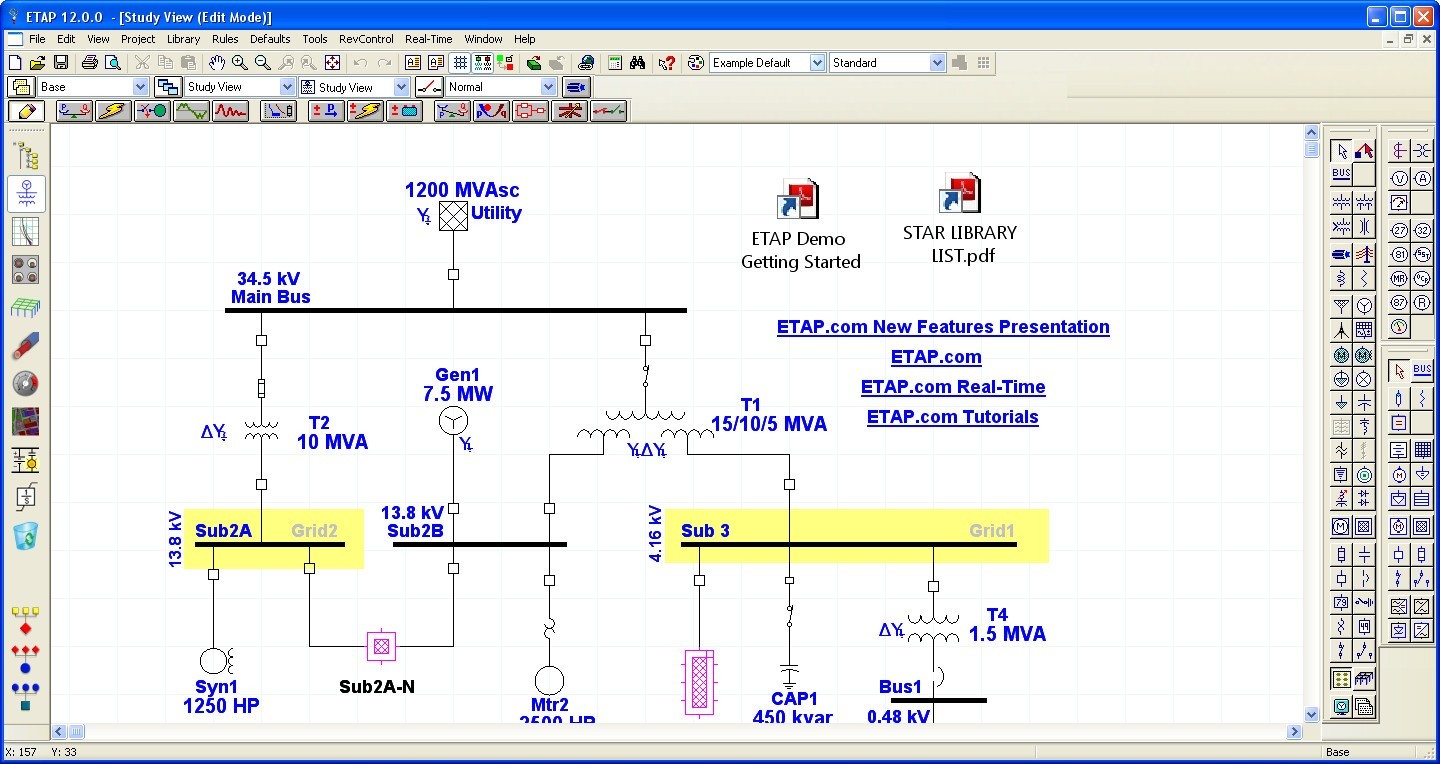Open the ETAP.com Tutorials link
The image size is (1440, 764).
[953, 417]
